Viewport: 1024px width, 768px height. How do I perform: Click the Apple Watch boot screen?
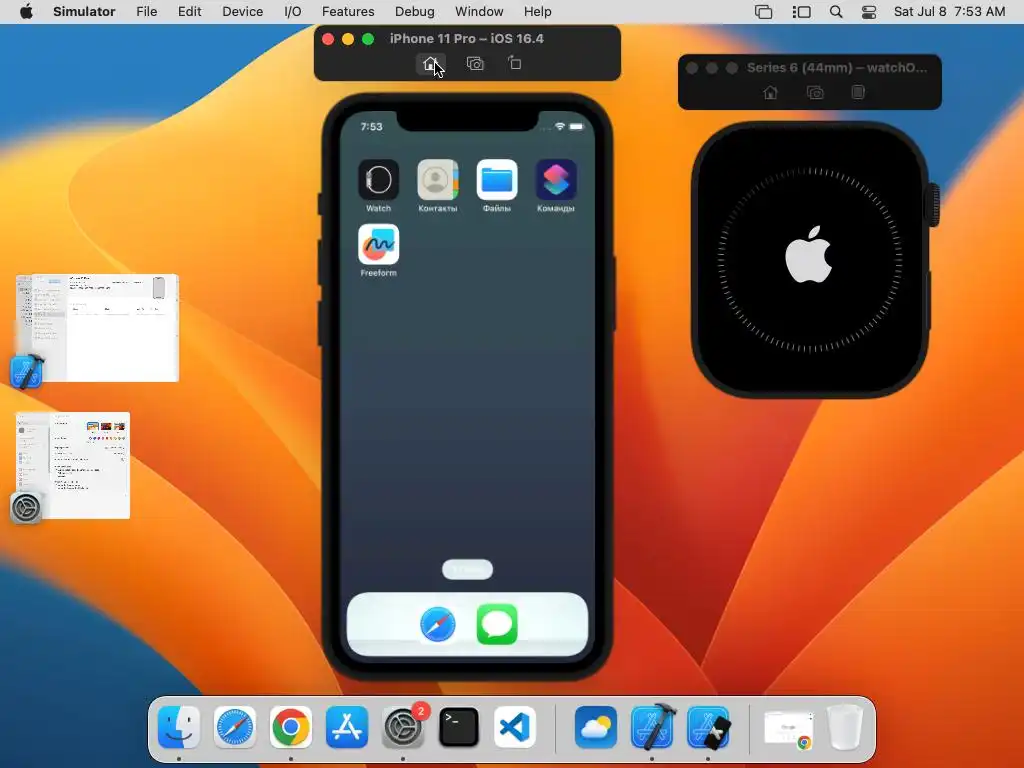pyautogui.click(x=809, y=259)
